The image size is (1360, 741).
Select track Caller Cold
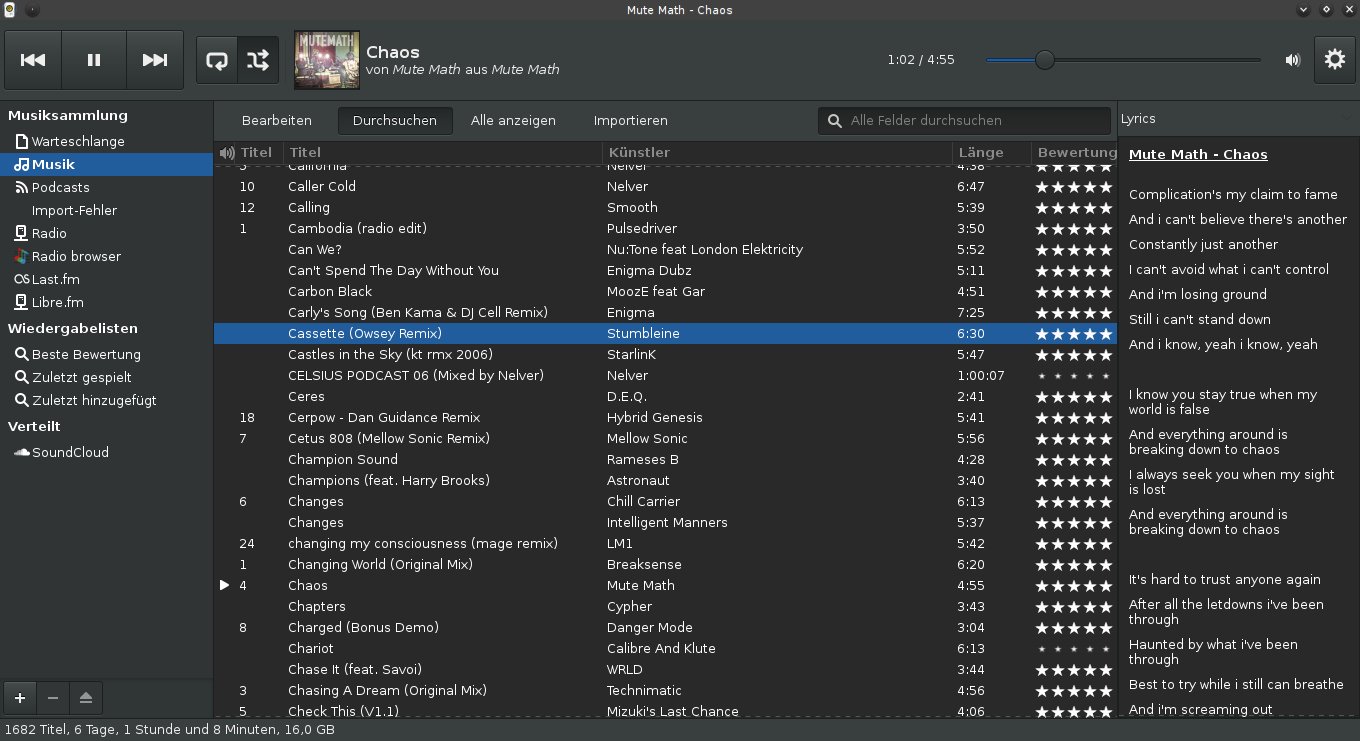point(665,187)
